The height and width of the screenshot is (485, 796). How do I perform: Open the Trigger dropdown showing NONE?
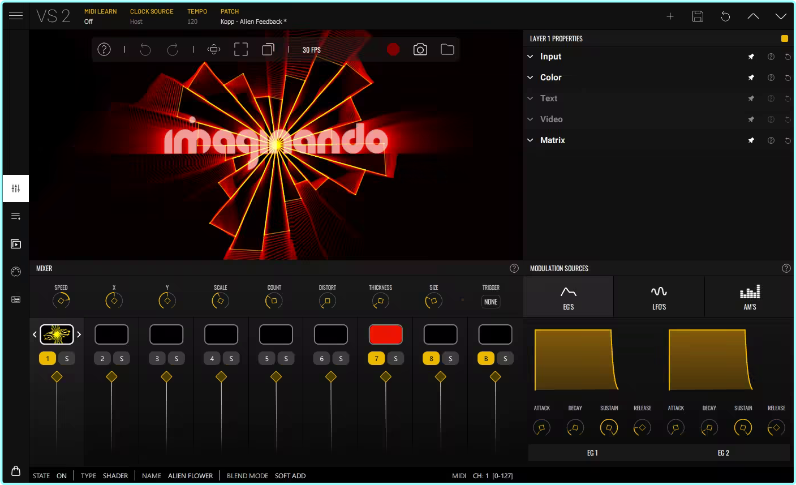coord(490,302)
